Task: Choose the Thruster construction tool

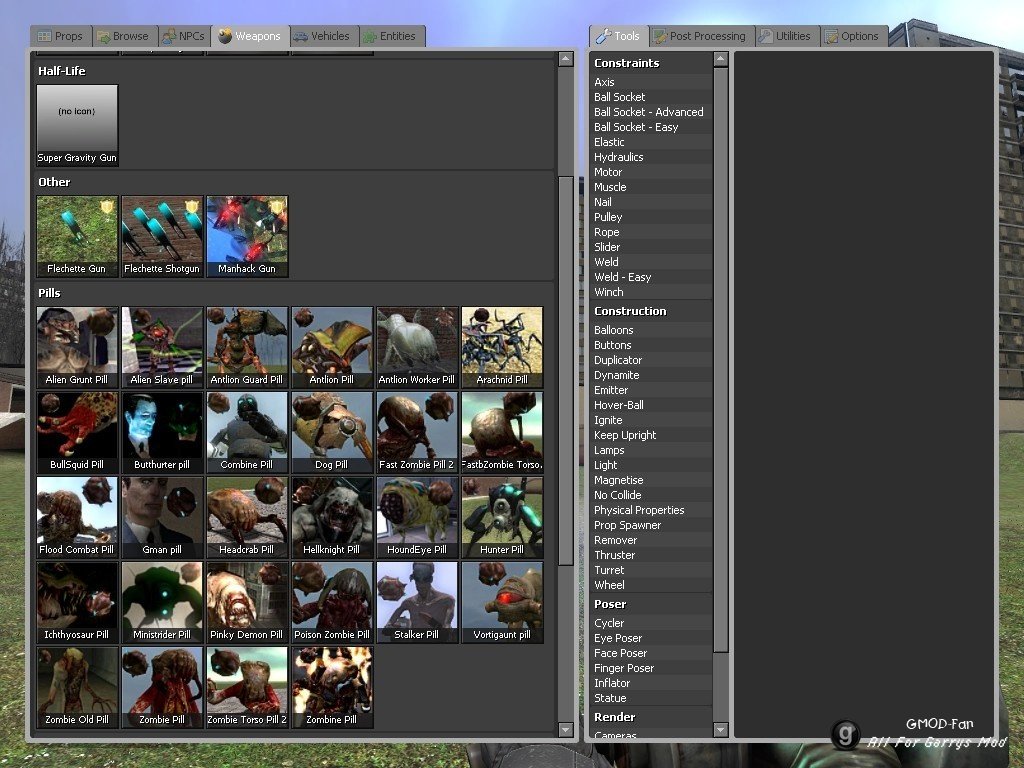Action: (614, 555)
